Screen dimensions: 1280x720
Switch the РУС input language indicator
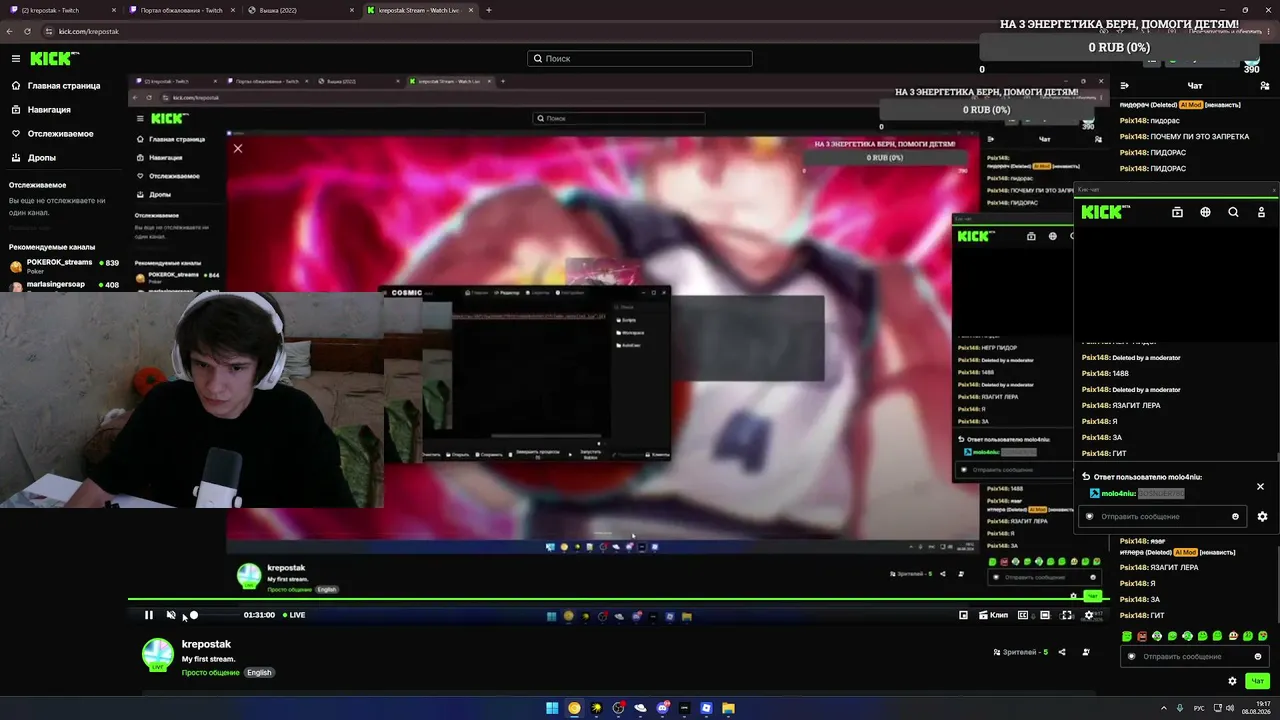[1199, 708]
